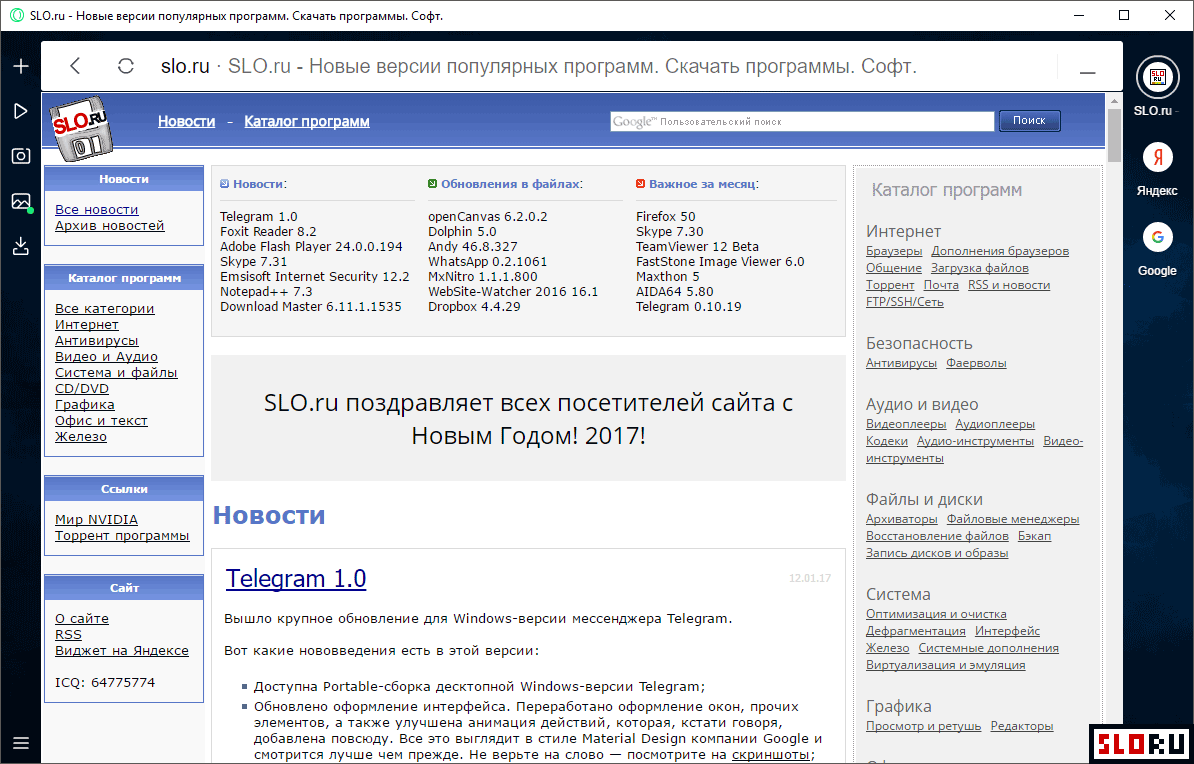
Task: Open the downloads panel in the left sidebar
Action: click(x=21, y=246)
